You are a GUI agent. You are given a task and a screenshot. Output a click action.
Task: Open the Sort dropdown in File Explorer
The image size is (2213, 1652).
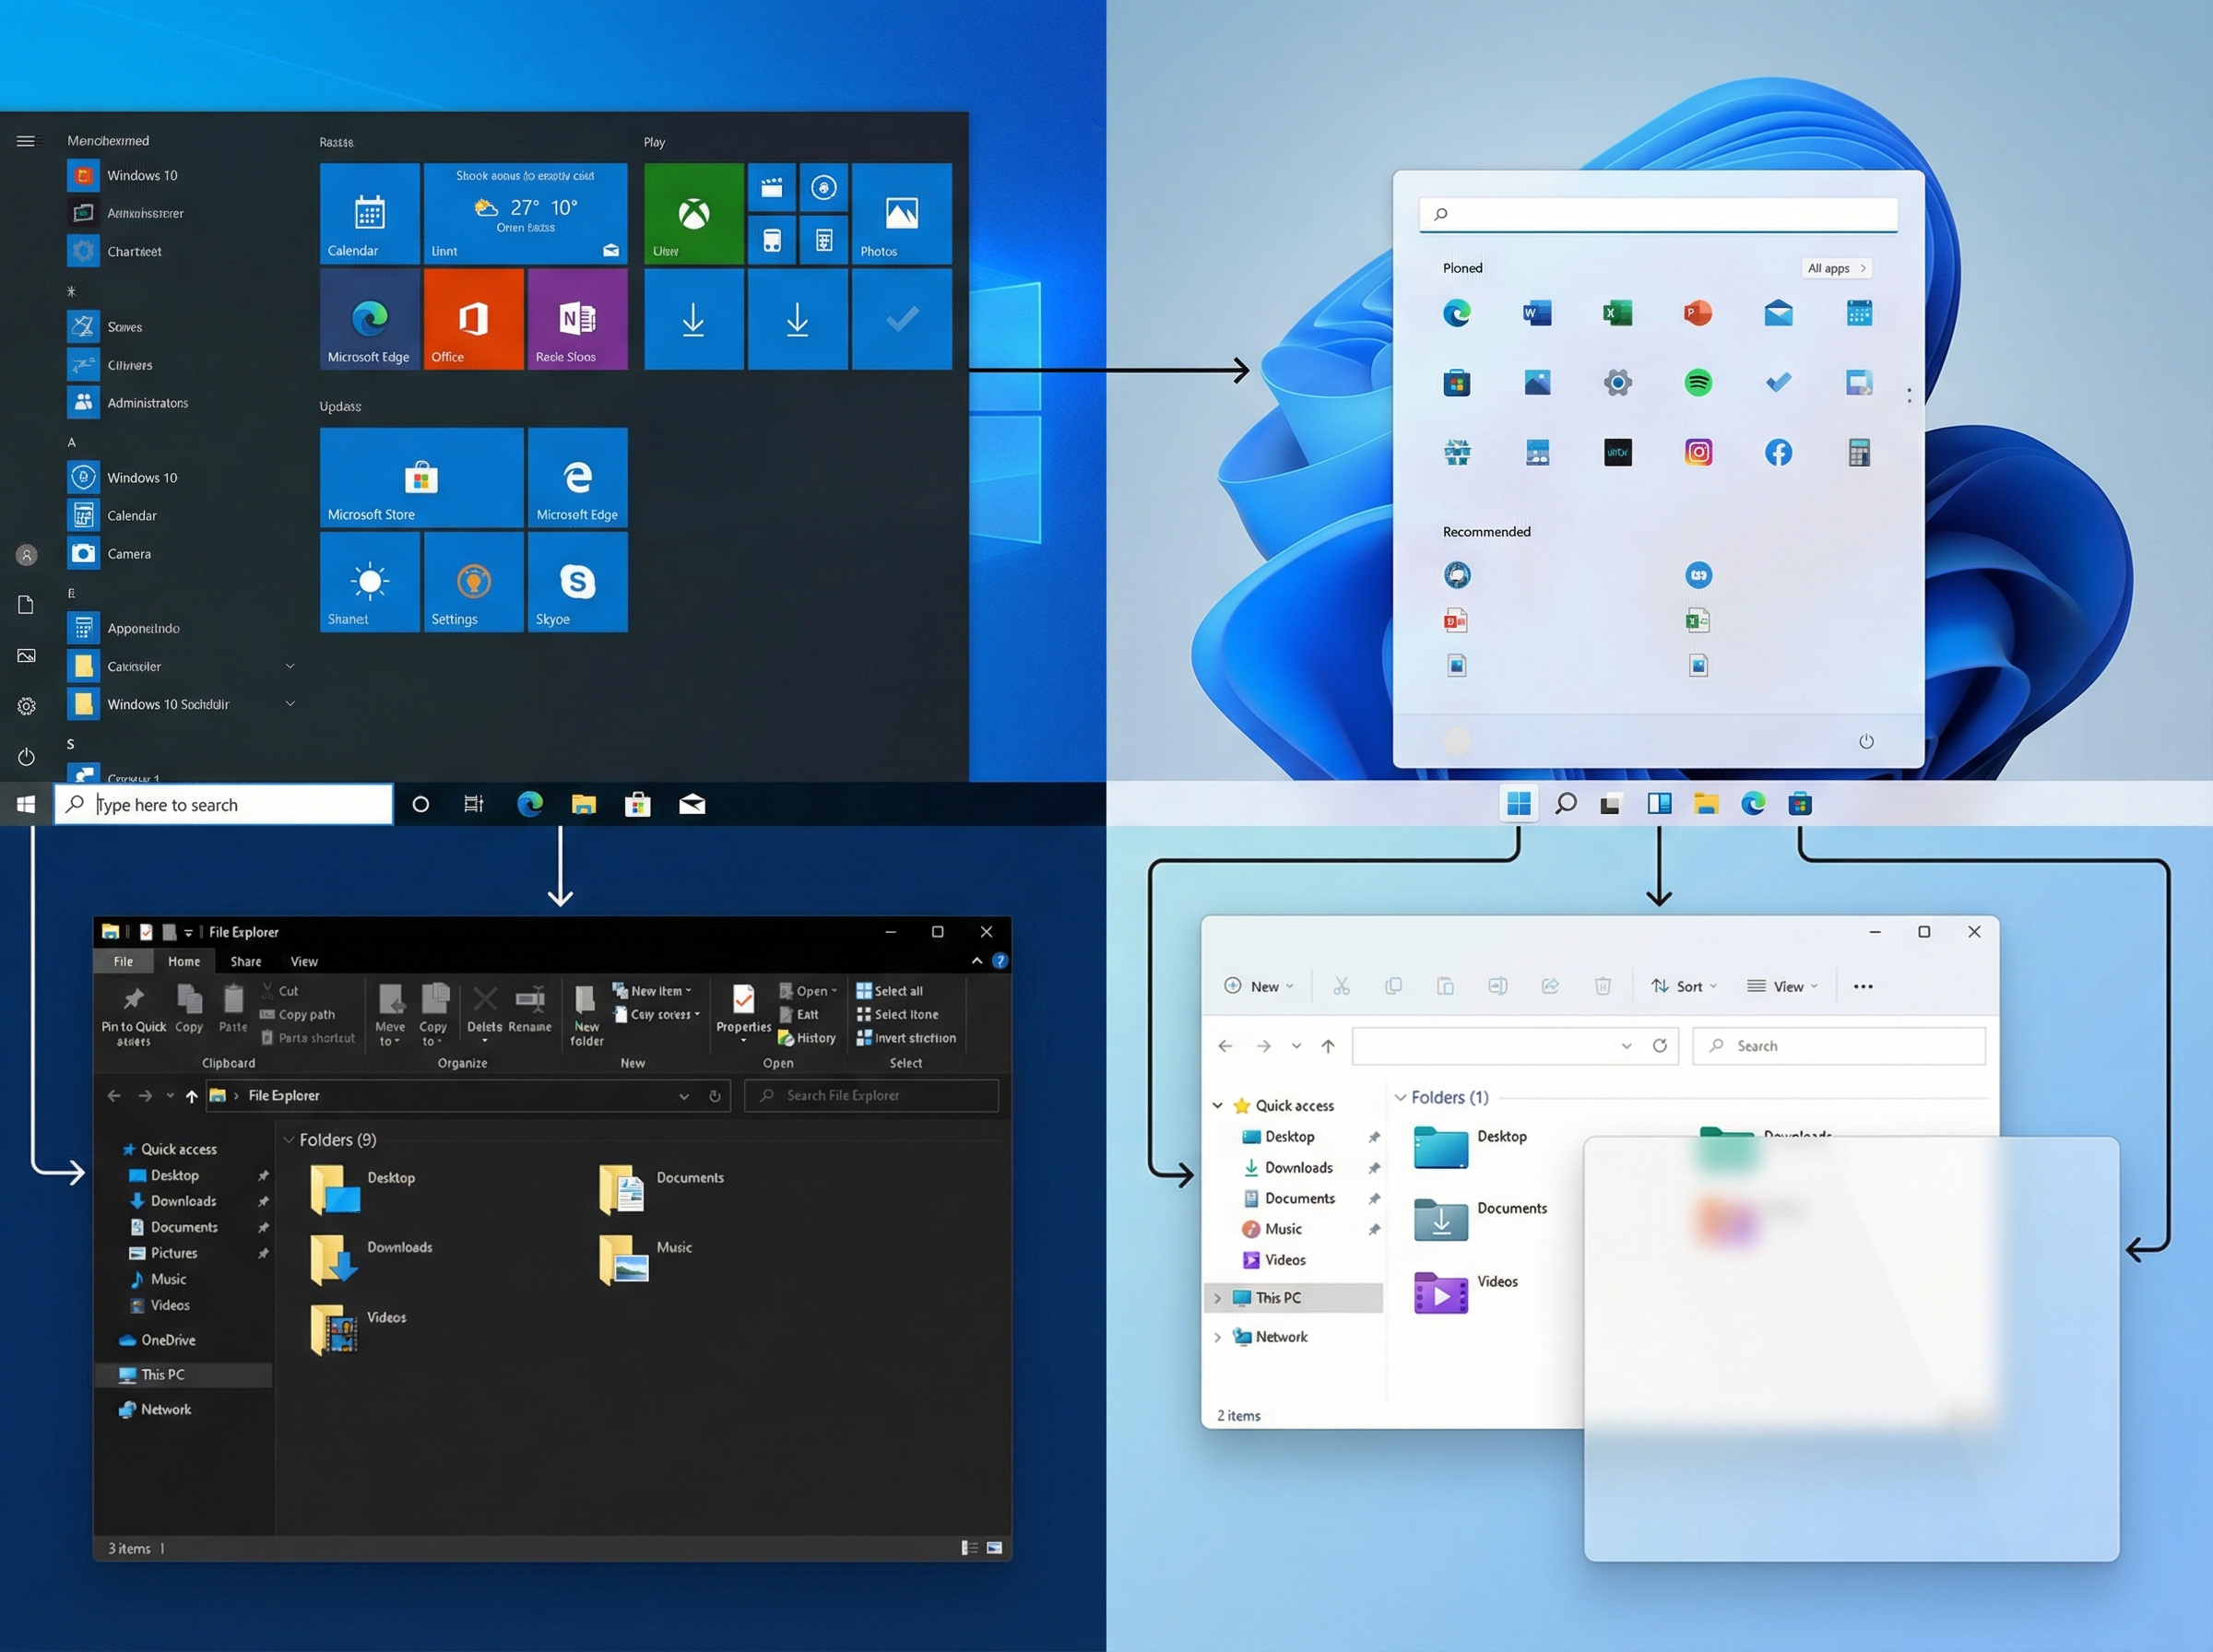click(x=1684, y=986)
